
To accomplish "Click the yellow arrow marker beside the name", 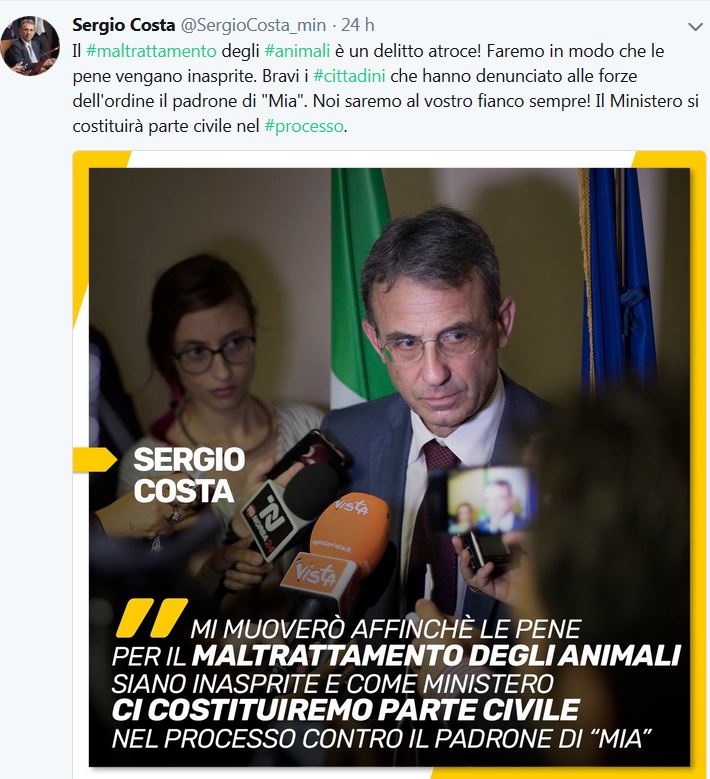I will [x=95, y=460].
